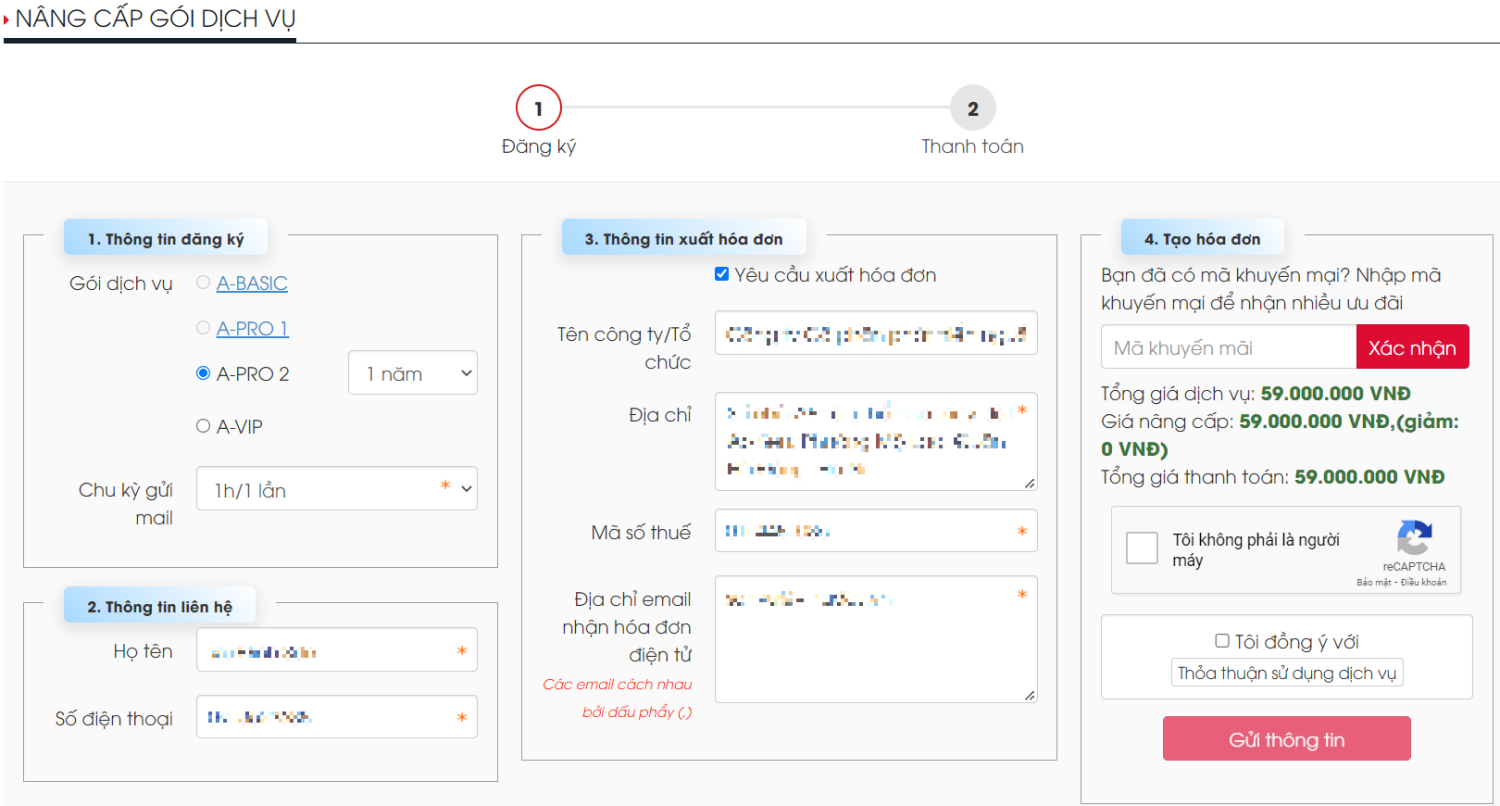1500x806 pixels.
Task: Click the 'Số điện thoại' input field
Action: point(337,717)
